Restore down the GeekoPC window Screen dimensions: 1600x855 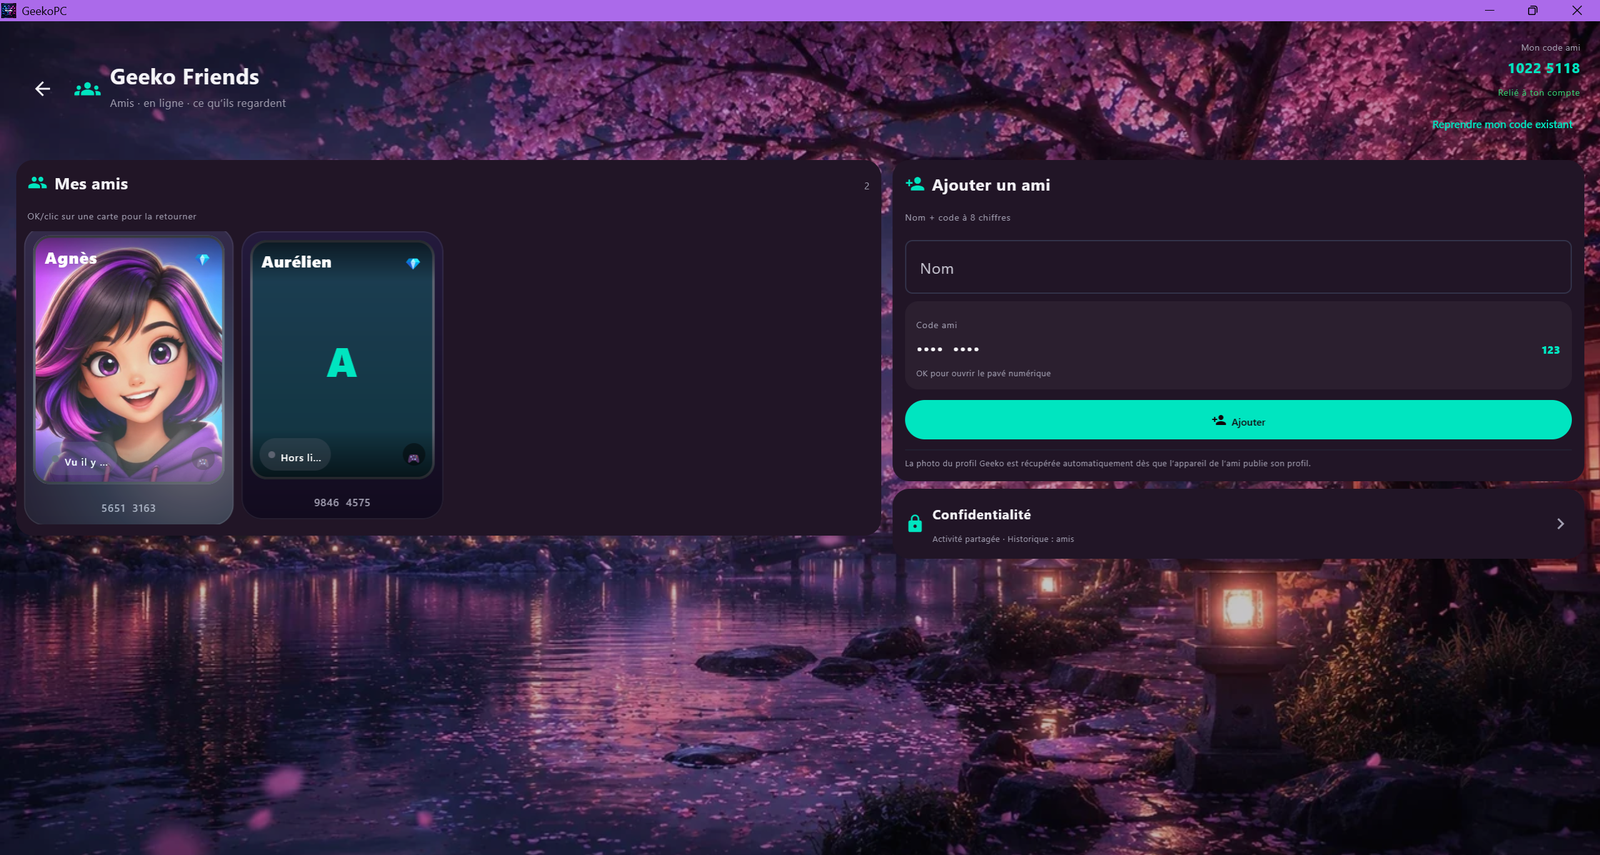1532,10
